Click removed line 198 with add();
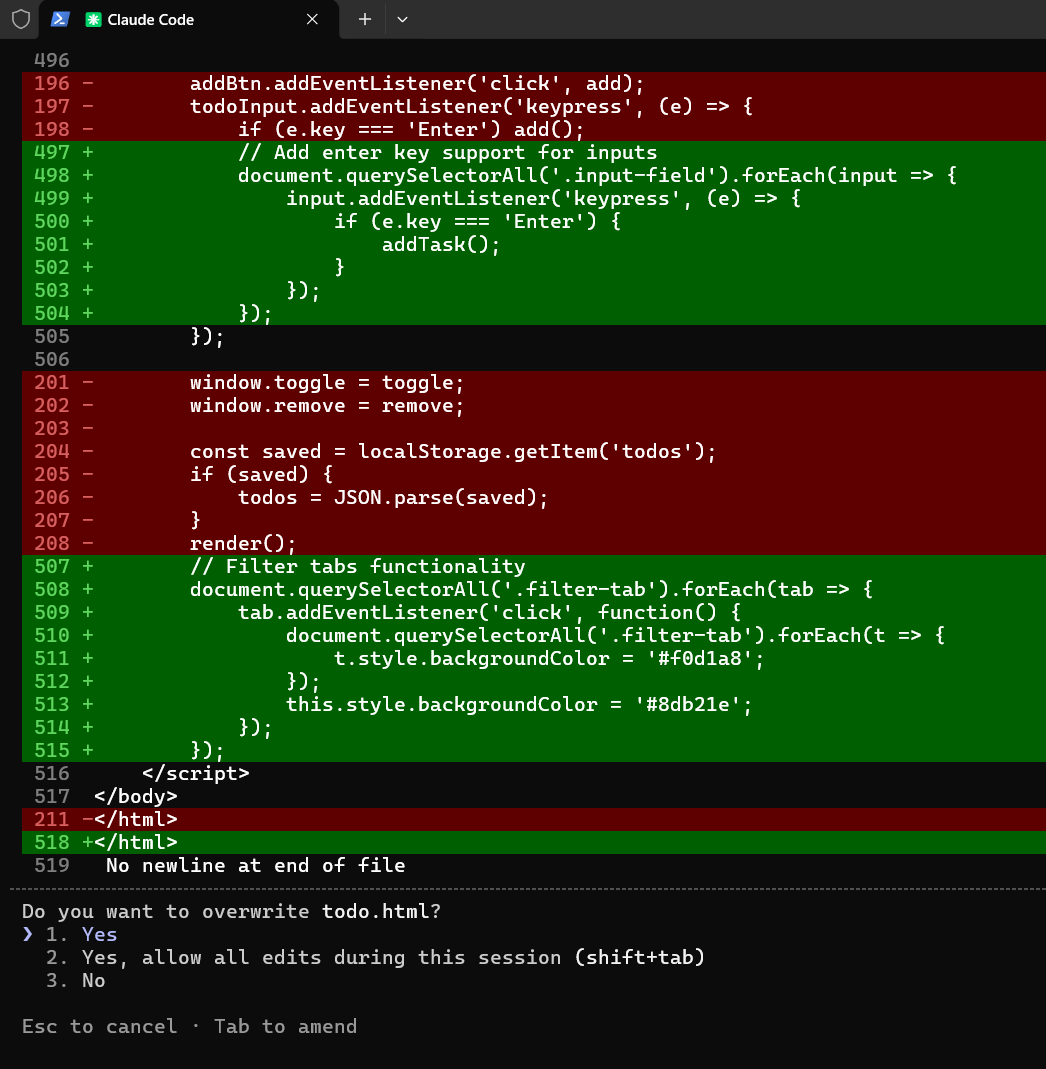 [534, 130]
